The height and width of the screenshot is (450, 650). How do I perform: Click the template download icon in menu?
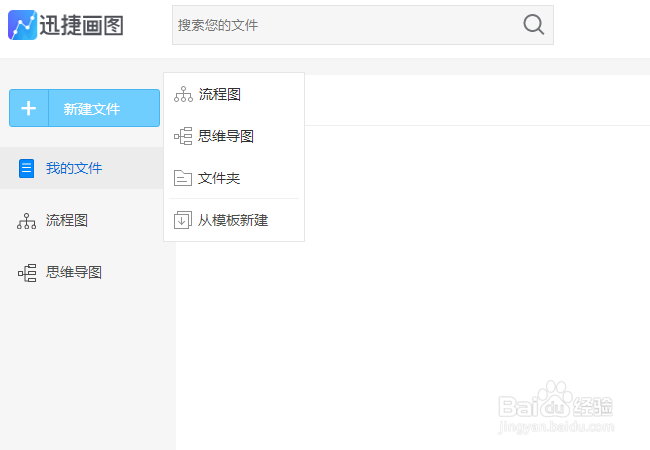click(x=183, y=220)
